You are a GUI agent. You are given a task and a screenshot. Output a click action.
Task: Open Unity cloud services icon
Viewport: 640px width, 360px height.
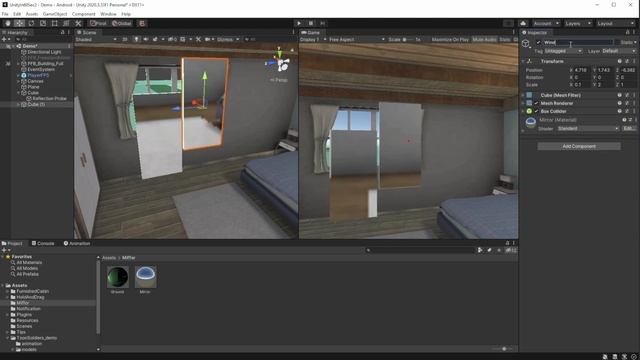tap(523, 23)
